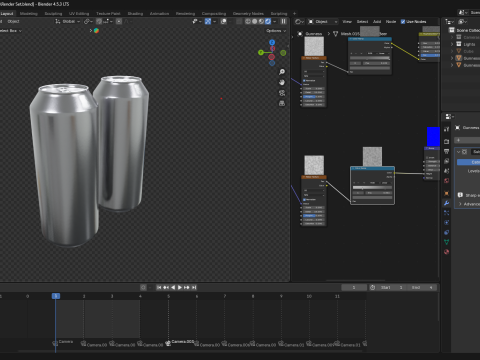
Task: Click the show overlays icon
Action: 224,21
